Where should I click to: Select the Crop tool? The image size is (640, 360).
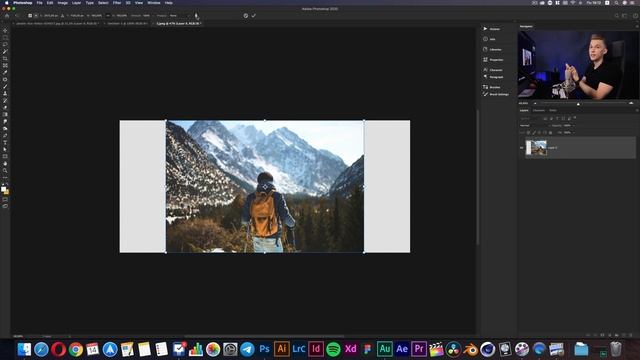click(5, 58)
